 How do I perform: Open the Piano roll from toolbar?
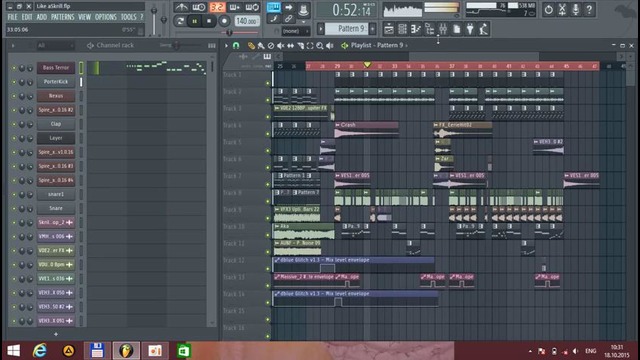416,29
